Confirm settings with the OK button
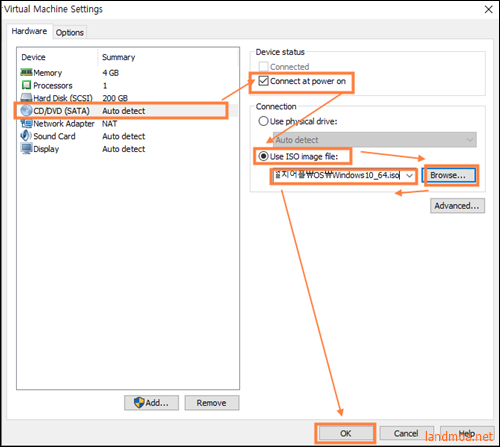 tap(345, 433)
